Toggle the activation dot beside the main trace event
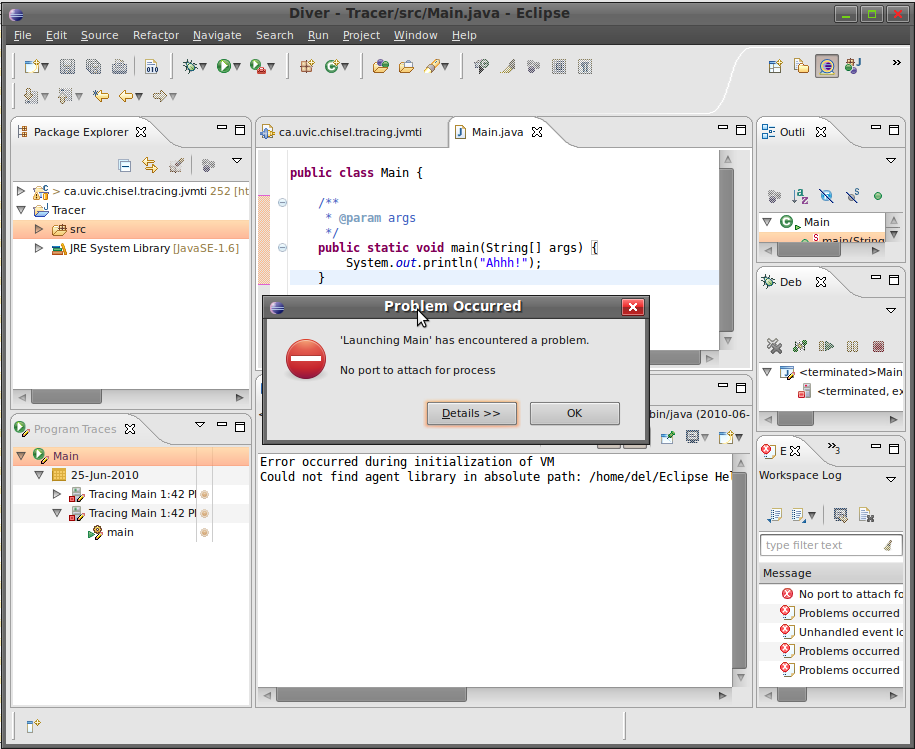 [203, 532]
